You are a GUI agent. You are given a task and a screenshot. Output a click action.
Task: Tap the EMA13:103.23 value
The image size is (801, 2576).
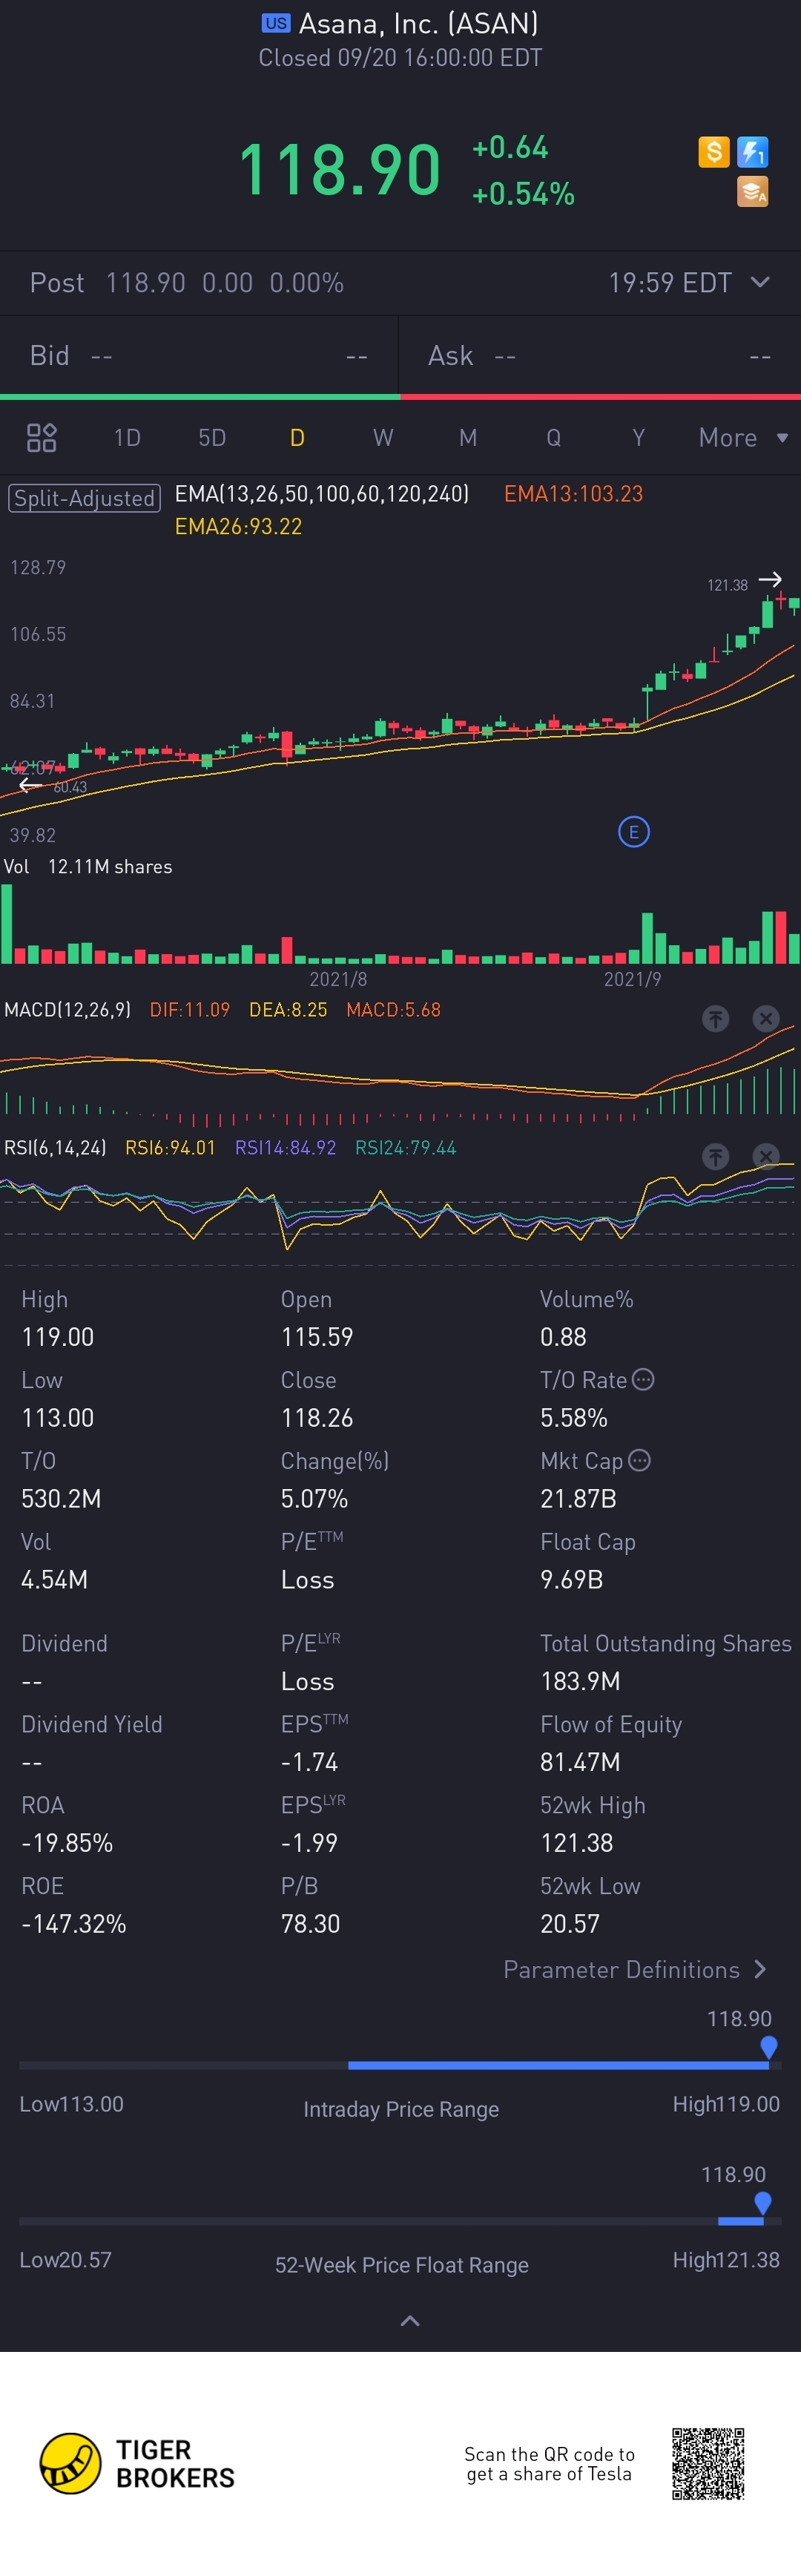point(573,494)
